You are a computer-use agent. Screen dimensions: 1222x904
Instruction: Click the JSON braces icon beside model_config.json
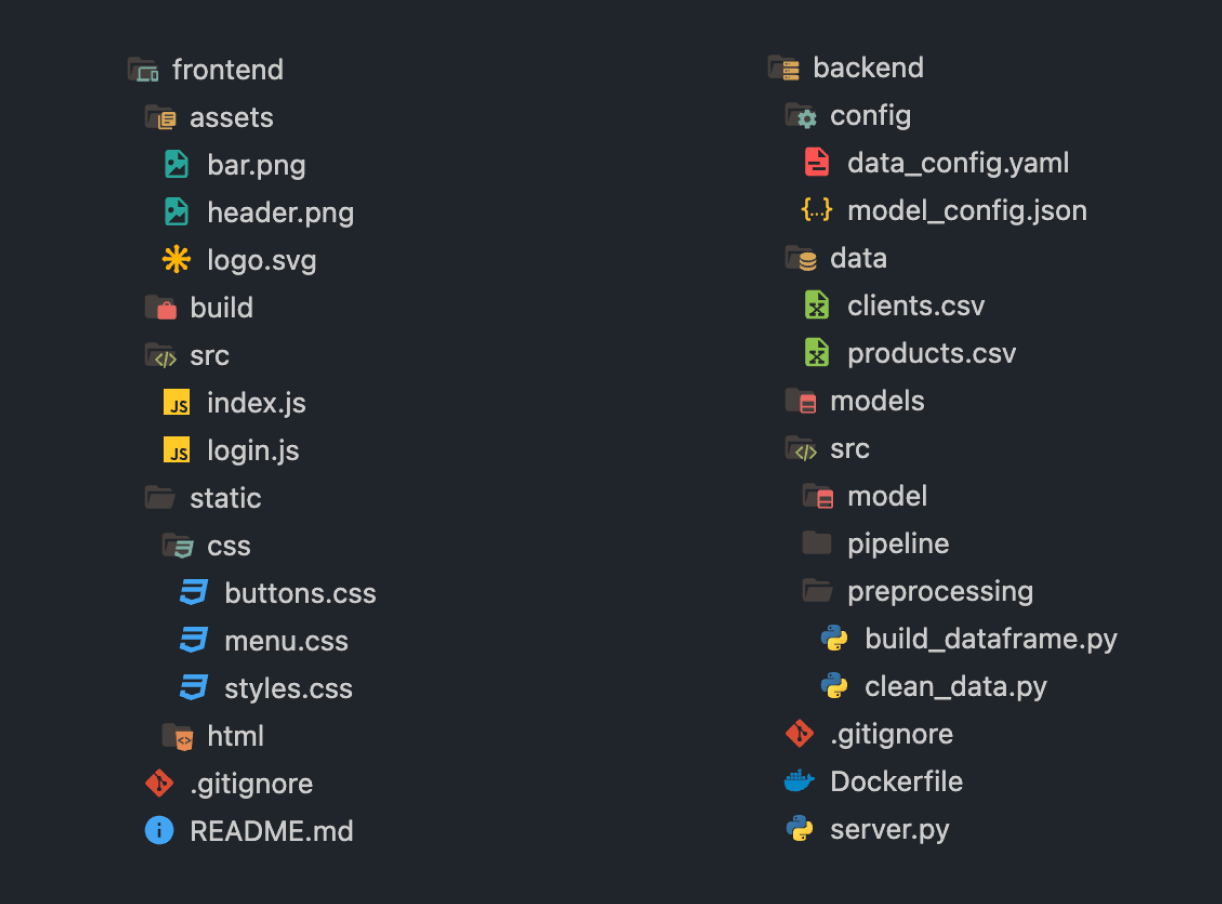point(817,210)
